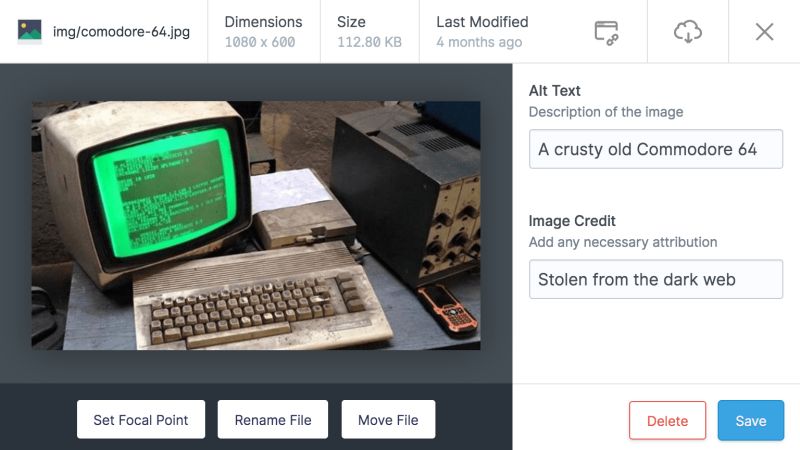Click the Size 112.80 KB info
The height and width of the screenshot is (450, 800).
click(369, 32)
